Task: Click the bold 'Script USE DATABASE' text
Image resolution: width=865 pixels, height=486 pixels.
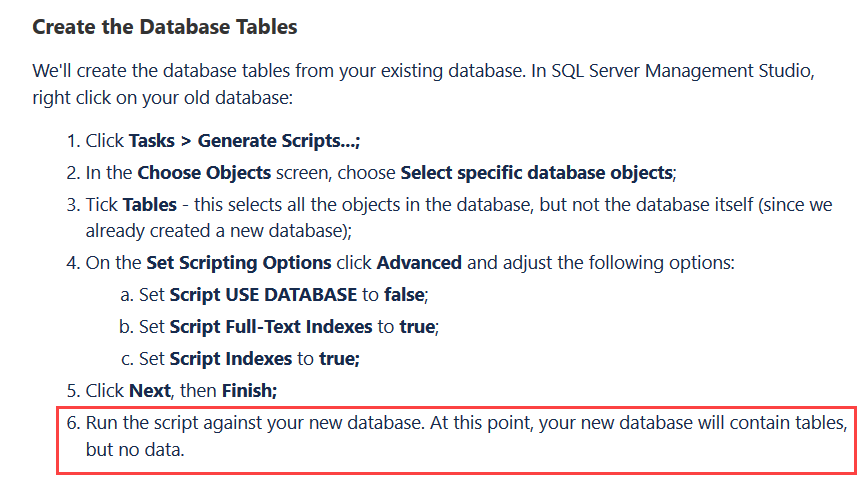Action: click(x=263, y=295)
